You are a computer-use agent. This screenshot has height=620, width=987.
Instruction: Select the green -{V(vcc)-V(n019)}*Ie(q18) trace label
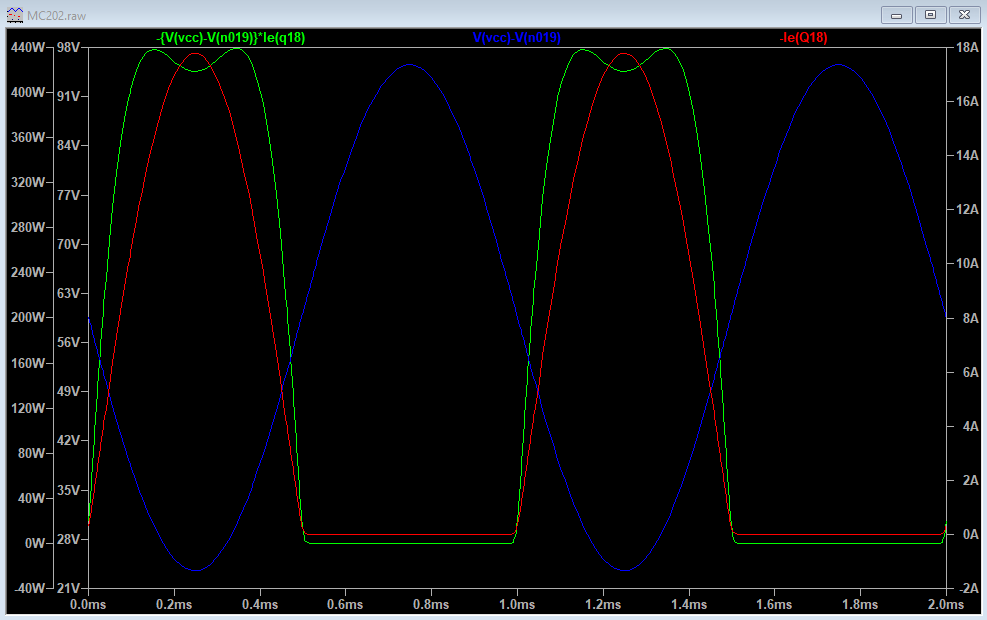point(231,38)
